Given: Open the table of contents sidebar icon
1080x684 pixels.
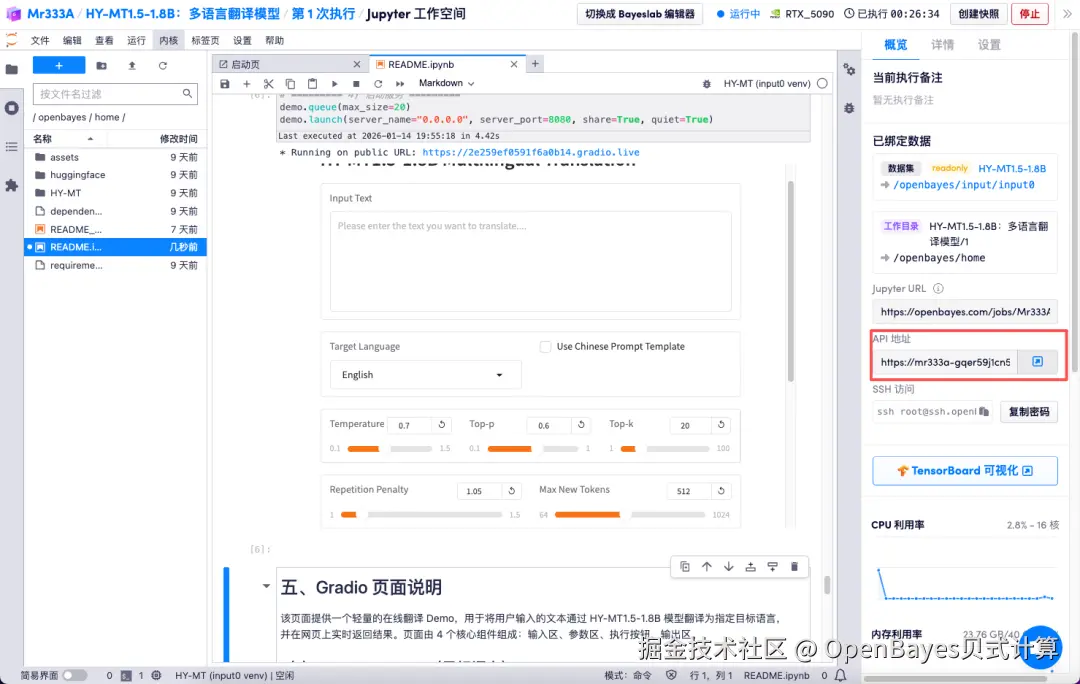Looking at the screenshot, I should (x=12, y=147).
